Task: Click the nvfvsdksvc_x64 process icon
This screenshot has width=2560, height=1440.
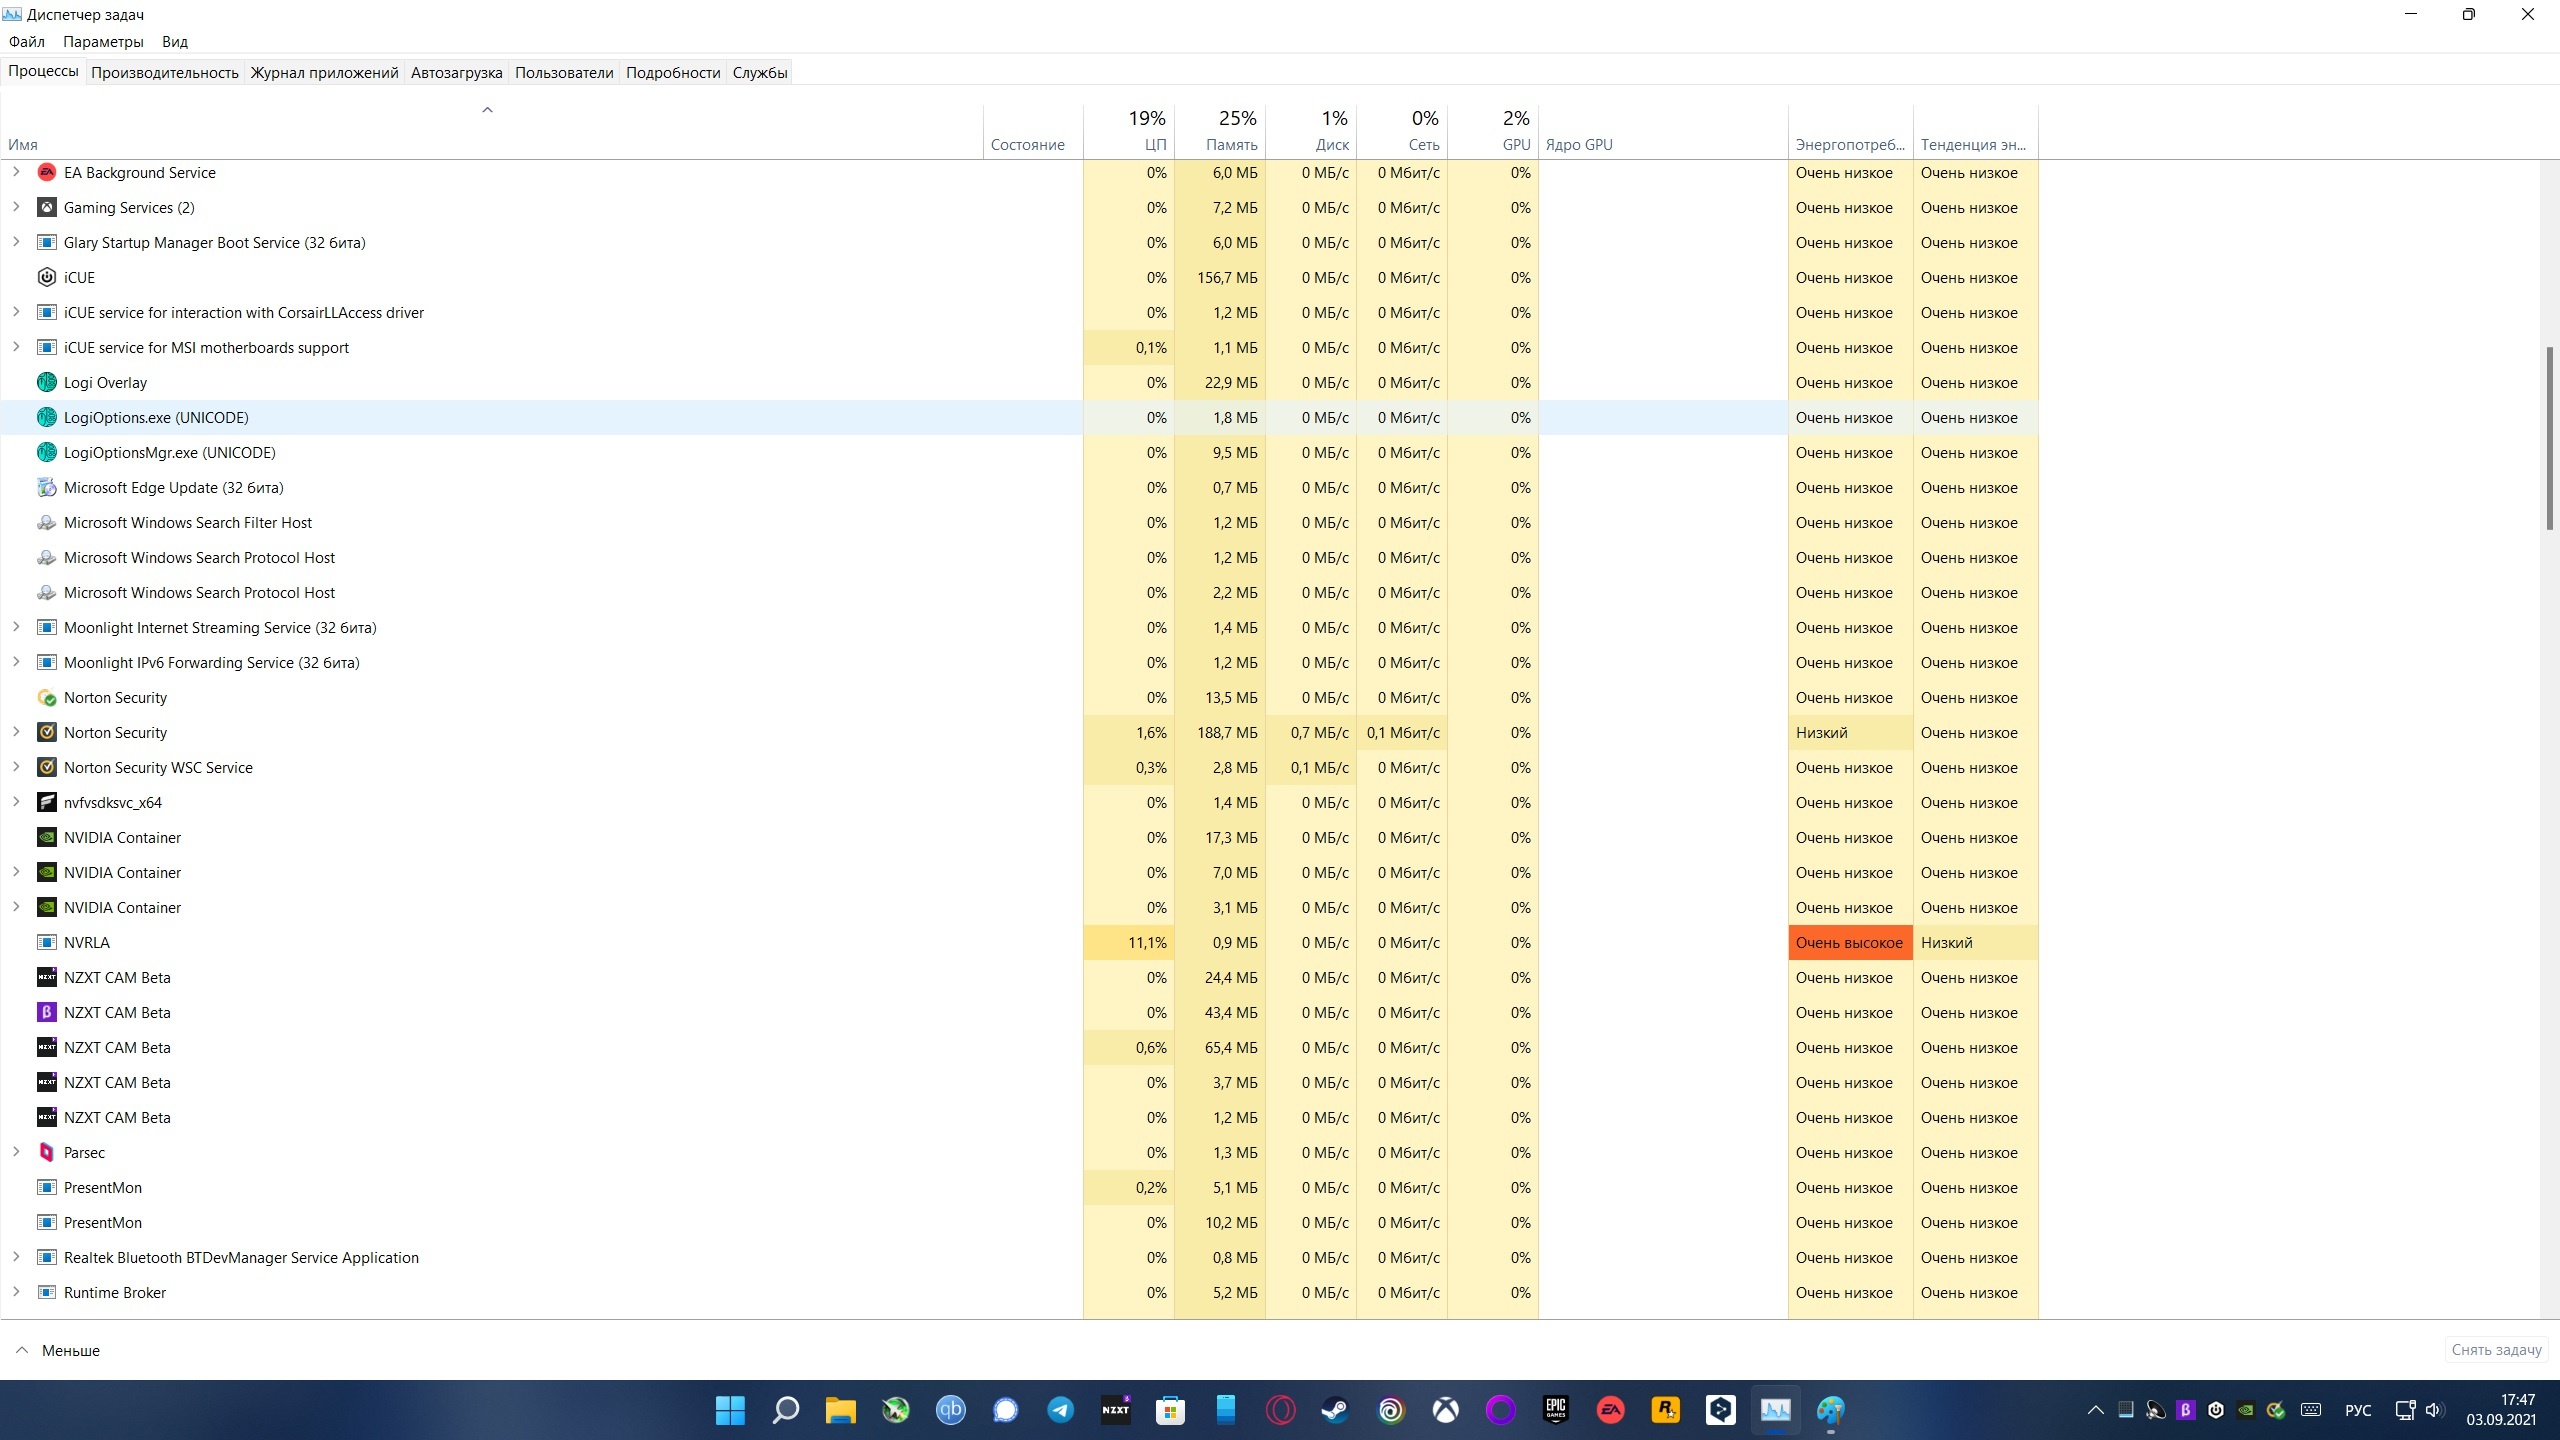Action: point(46,802)
